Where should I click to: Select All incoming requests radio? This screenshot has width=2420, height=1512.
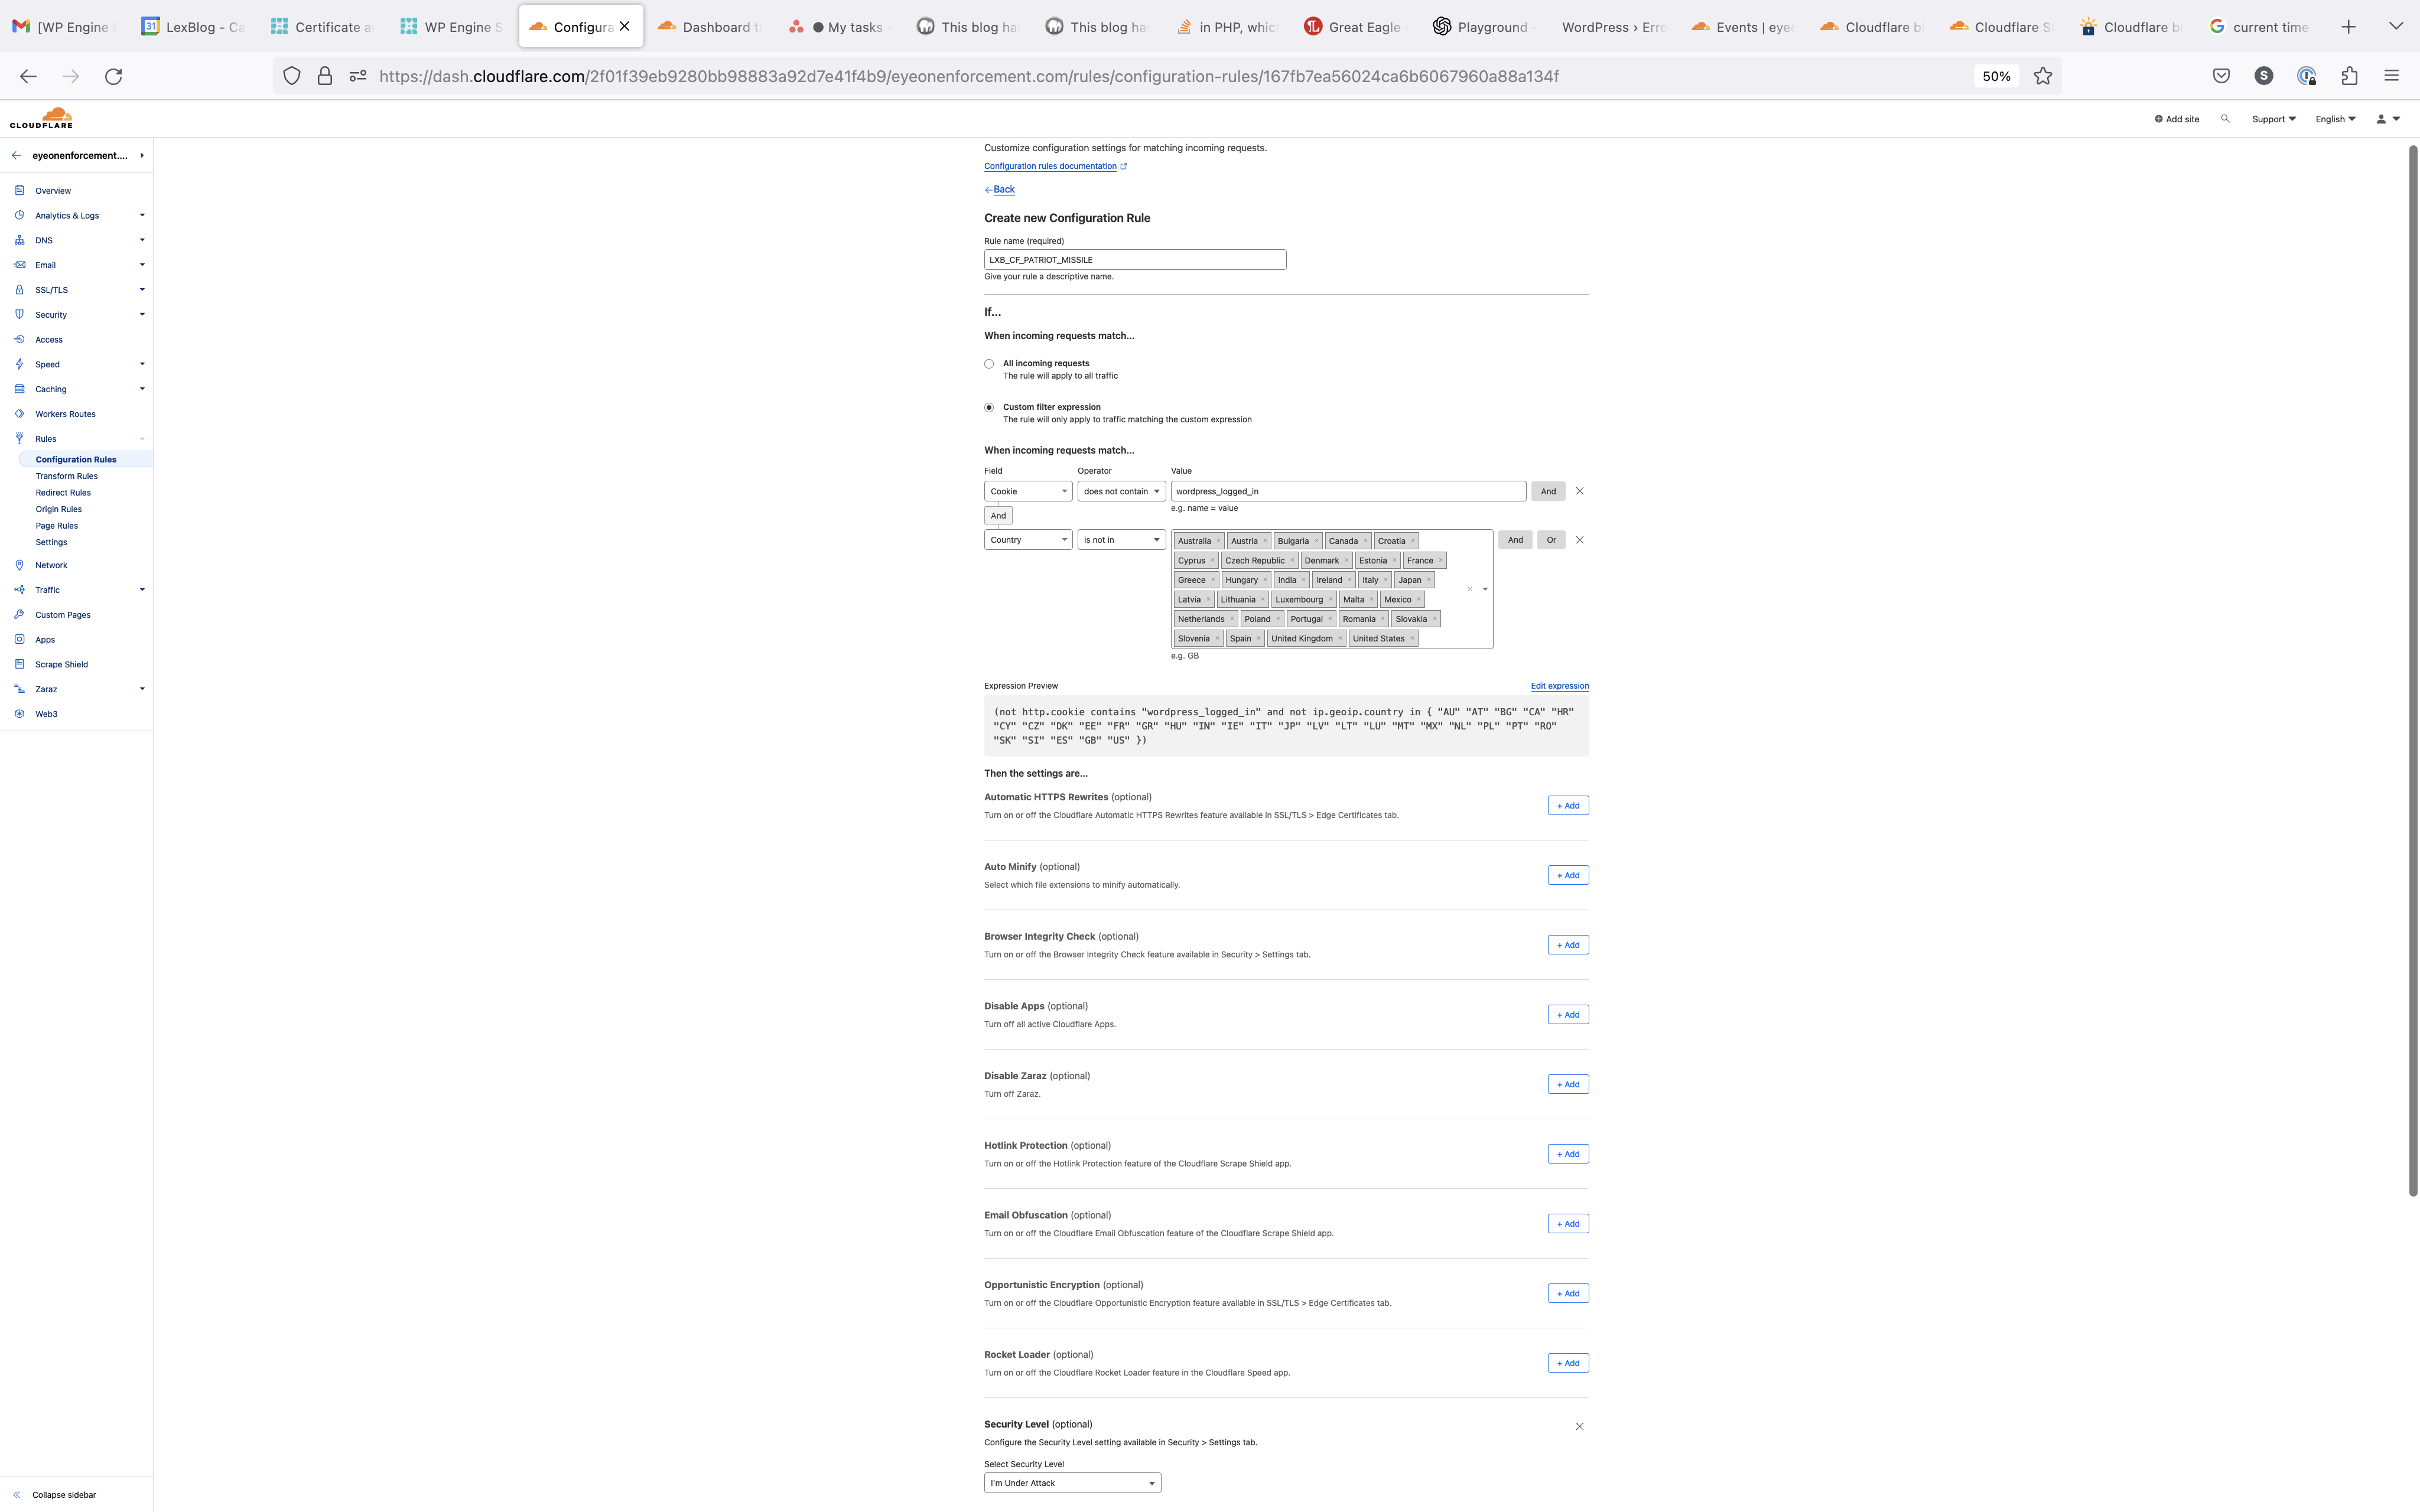click(x=989, y=364)
